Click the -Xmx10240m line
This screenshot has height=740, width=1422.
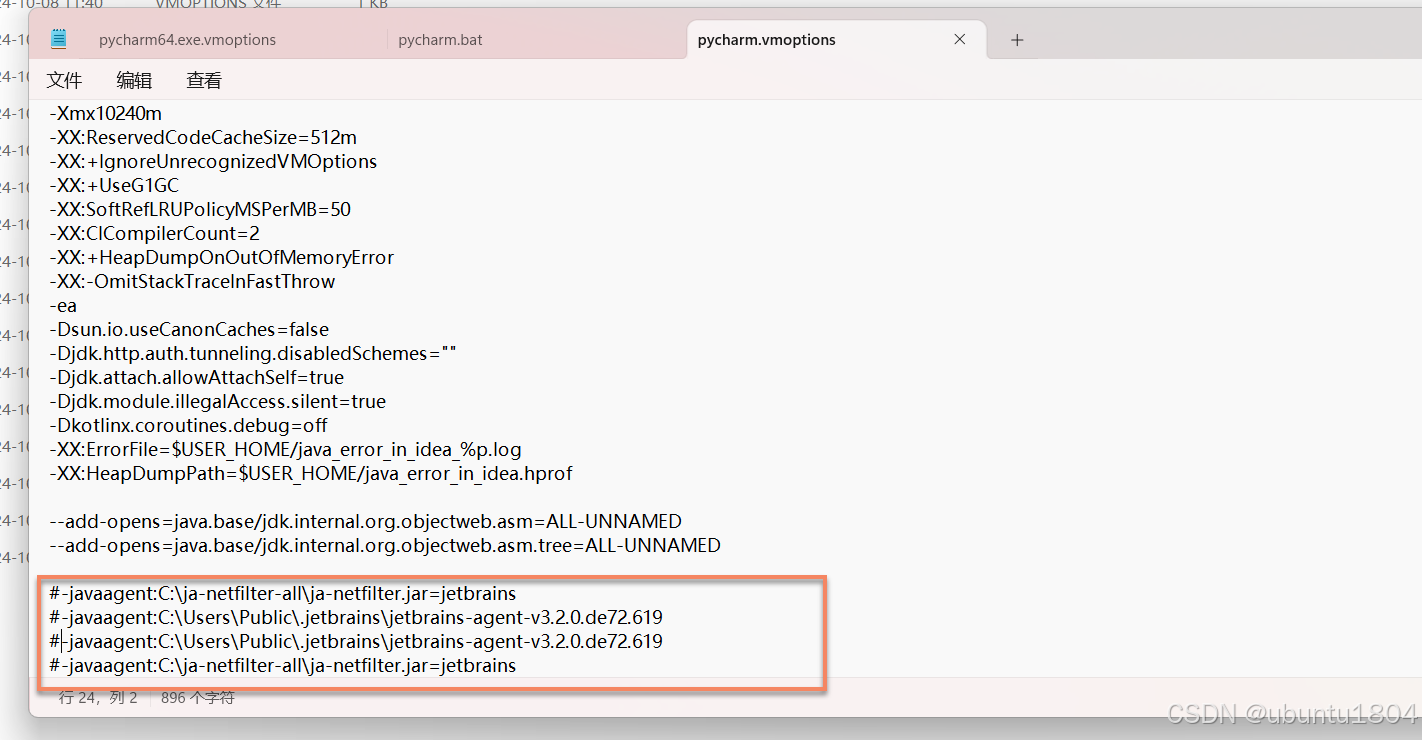point(105,113)
